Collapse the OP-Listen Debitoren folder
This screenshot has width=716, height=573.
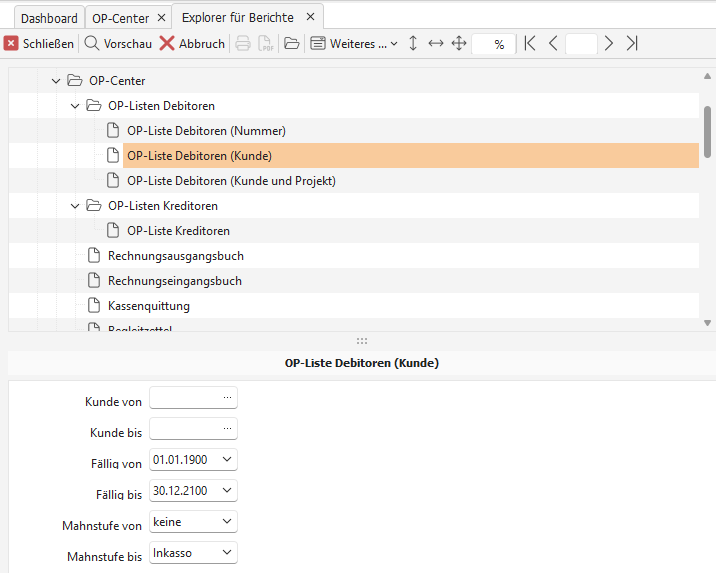(75, 106)
